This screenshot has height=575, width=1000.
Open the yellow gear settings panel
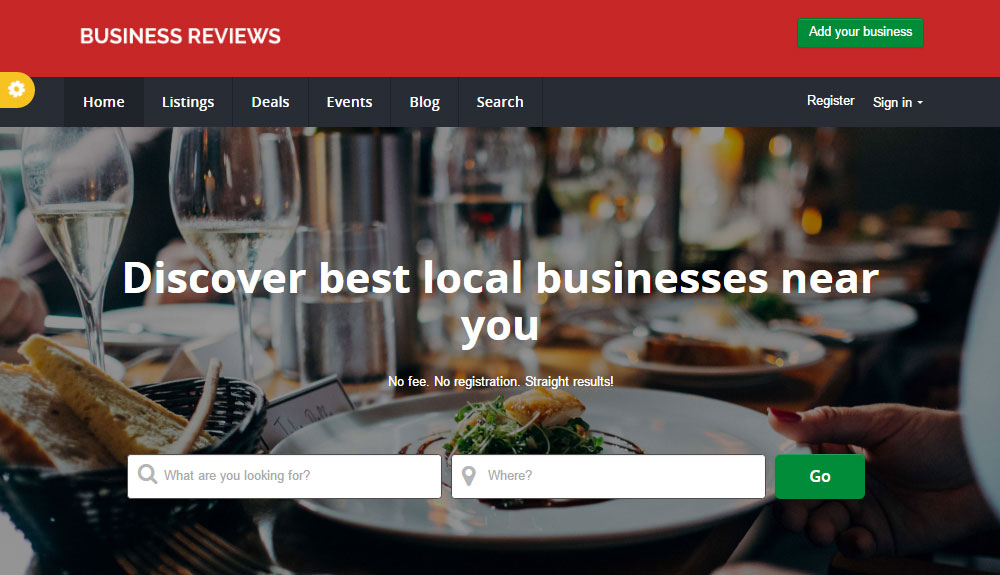point(17,89)
